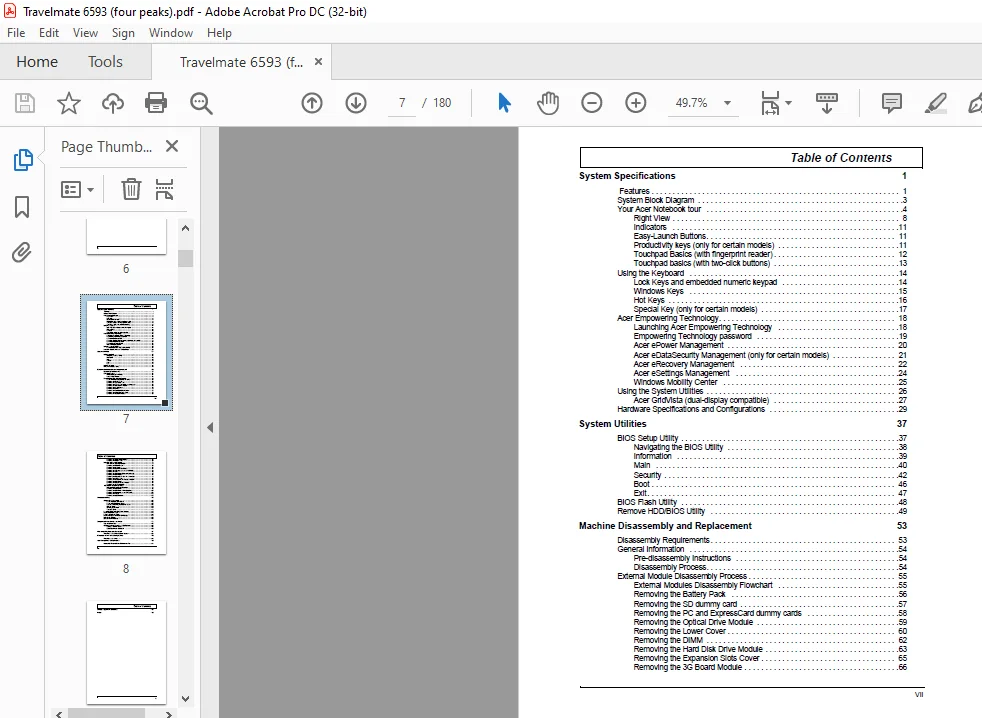Switch to the Tools tab

coord(105,61)
